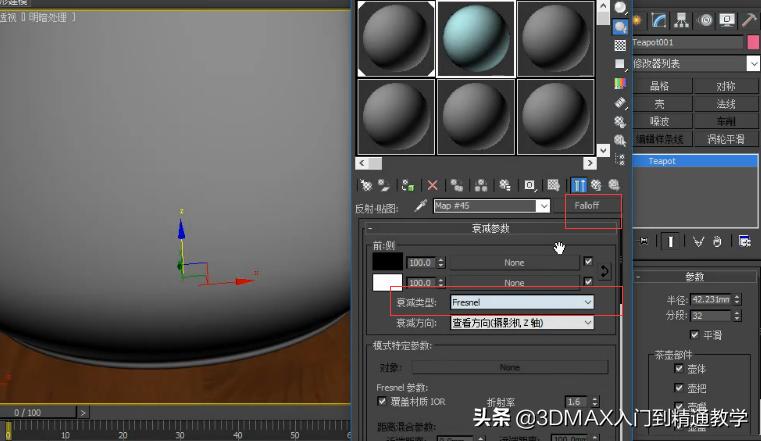This screenshot has width=761, height=441.
Task: Open 衰减方向 dropdown
Action: pyautogui.click(x=522, y=323)
